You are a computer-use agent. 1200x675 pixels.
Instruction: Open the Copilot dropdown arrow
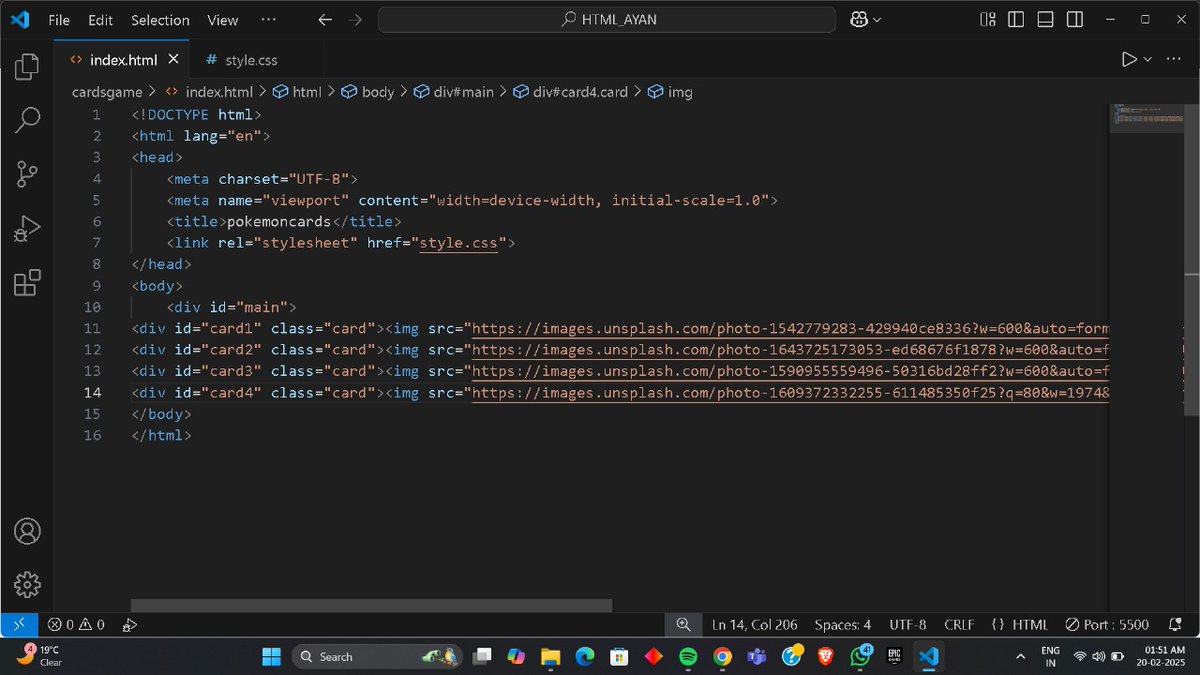[877, 20]
